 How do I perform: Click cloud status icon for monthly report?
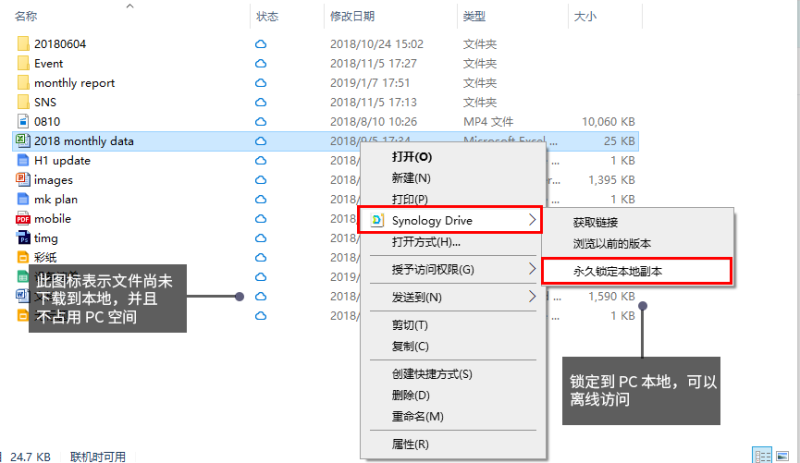(x=261, y=83)
